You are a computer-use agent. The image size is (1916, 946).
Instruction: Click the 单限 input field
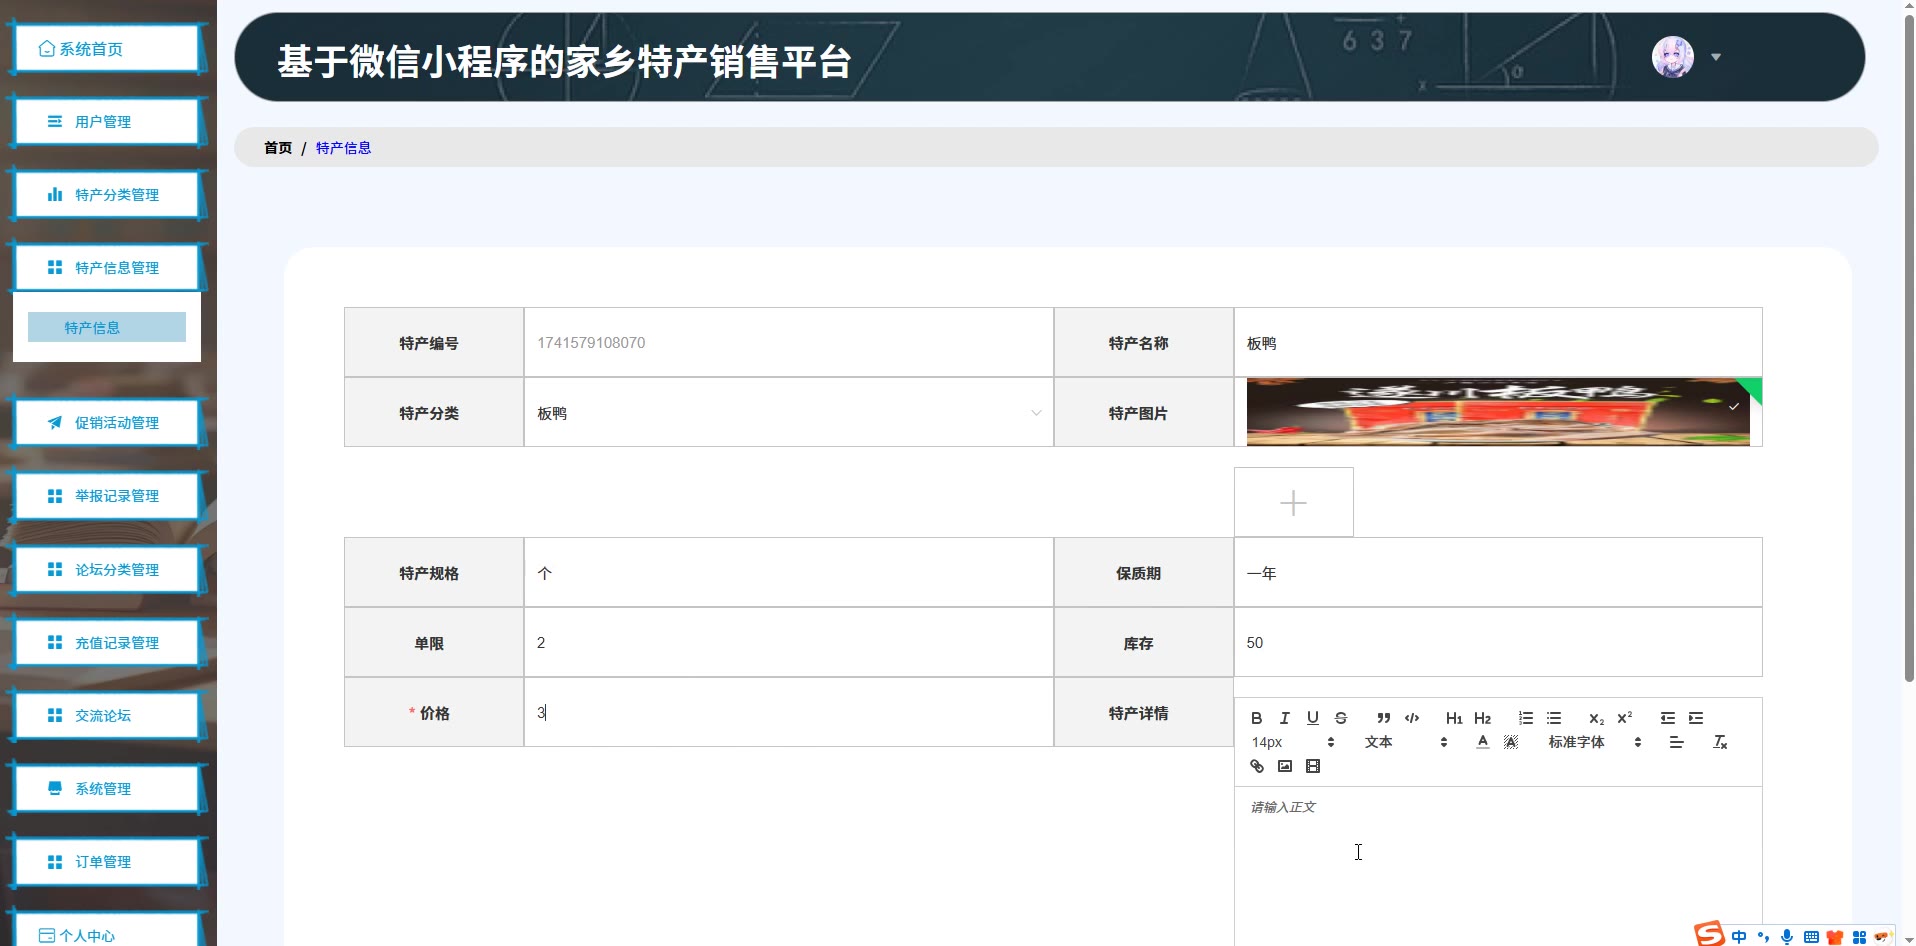[x=789, y=642]
